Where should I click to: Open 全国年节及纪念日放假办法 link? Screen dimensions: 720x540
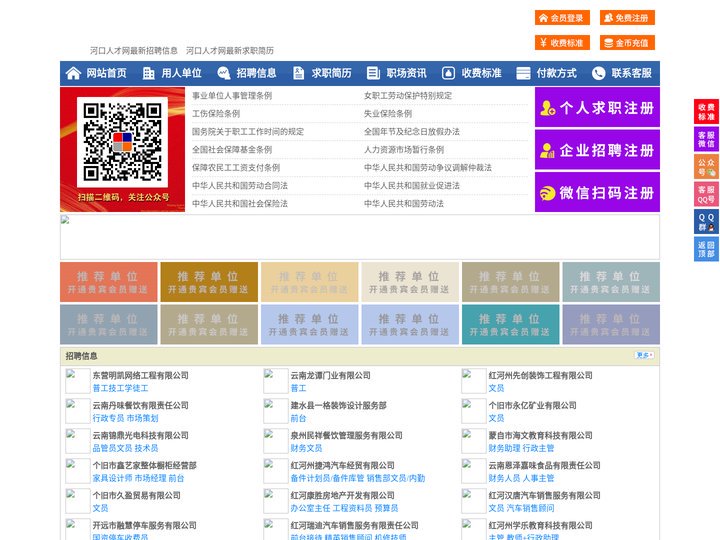click(411, 131)
